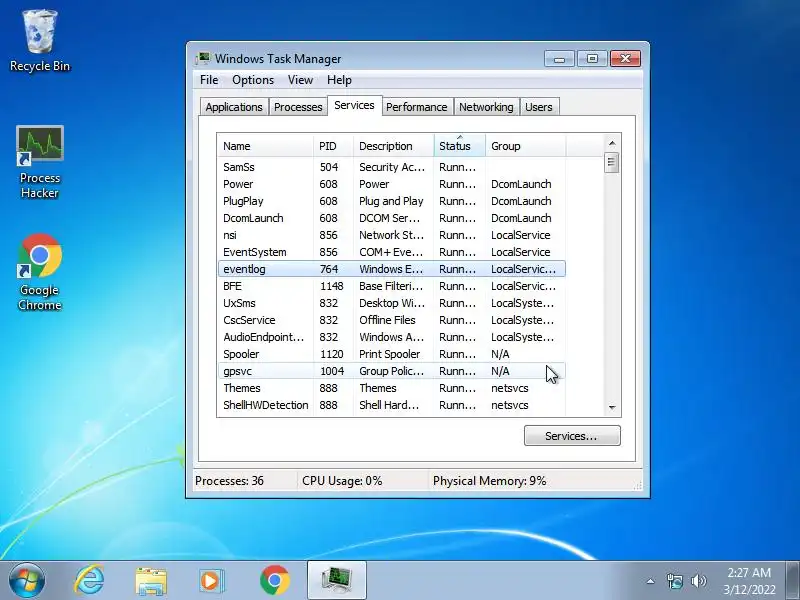Image resolution: width=800 pixels, height=600 pixels.
Task: Select the UxSms service row
Action: point(392,303)
